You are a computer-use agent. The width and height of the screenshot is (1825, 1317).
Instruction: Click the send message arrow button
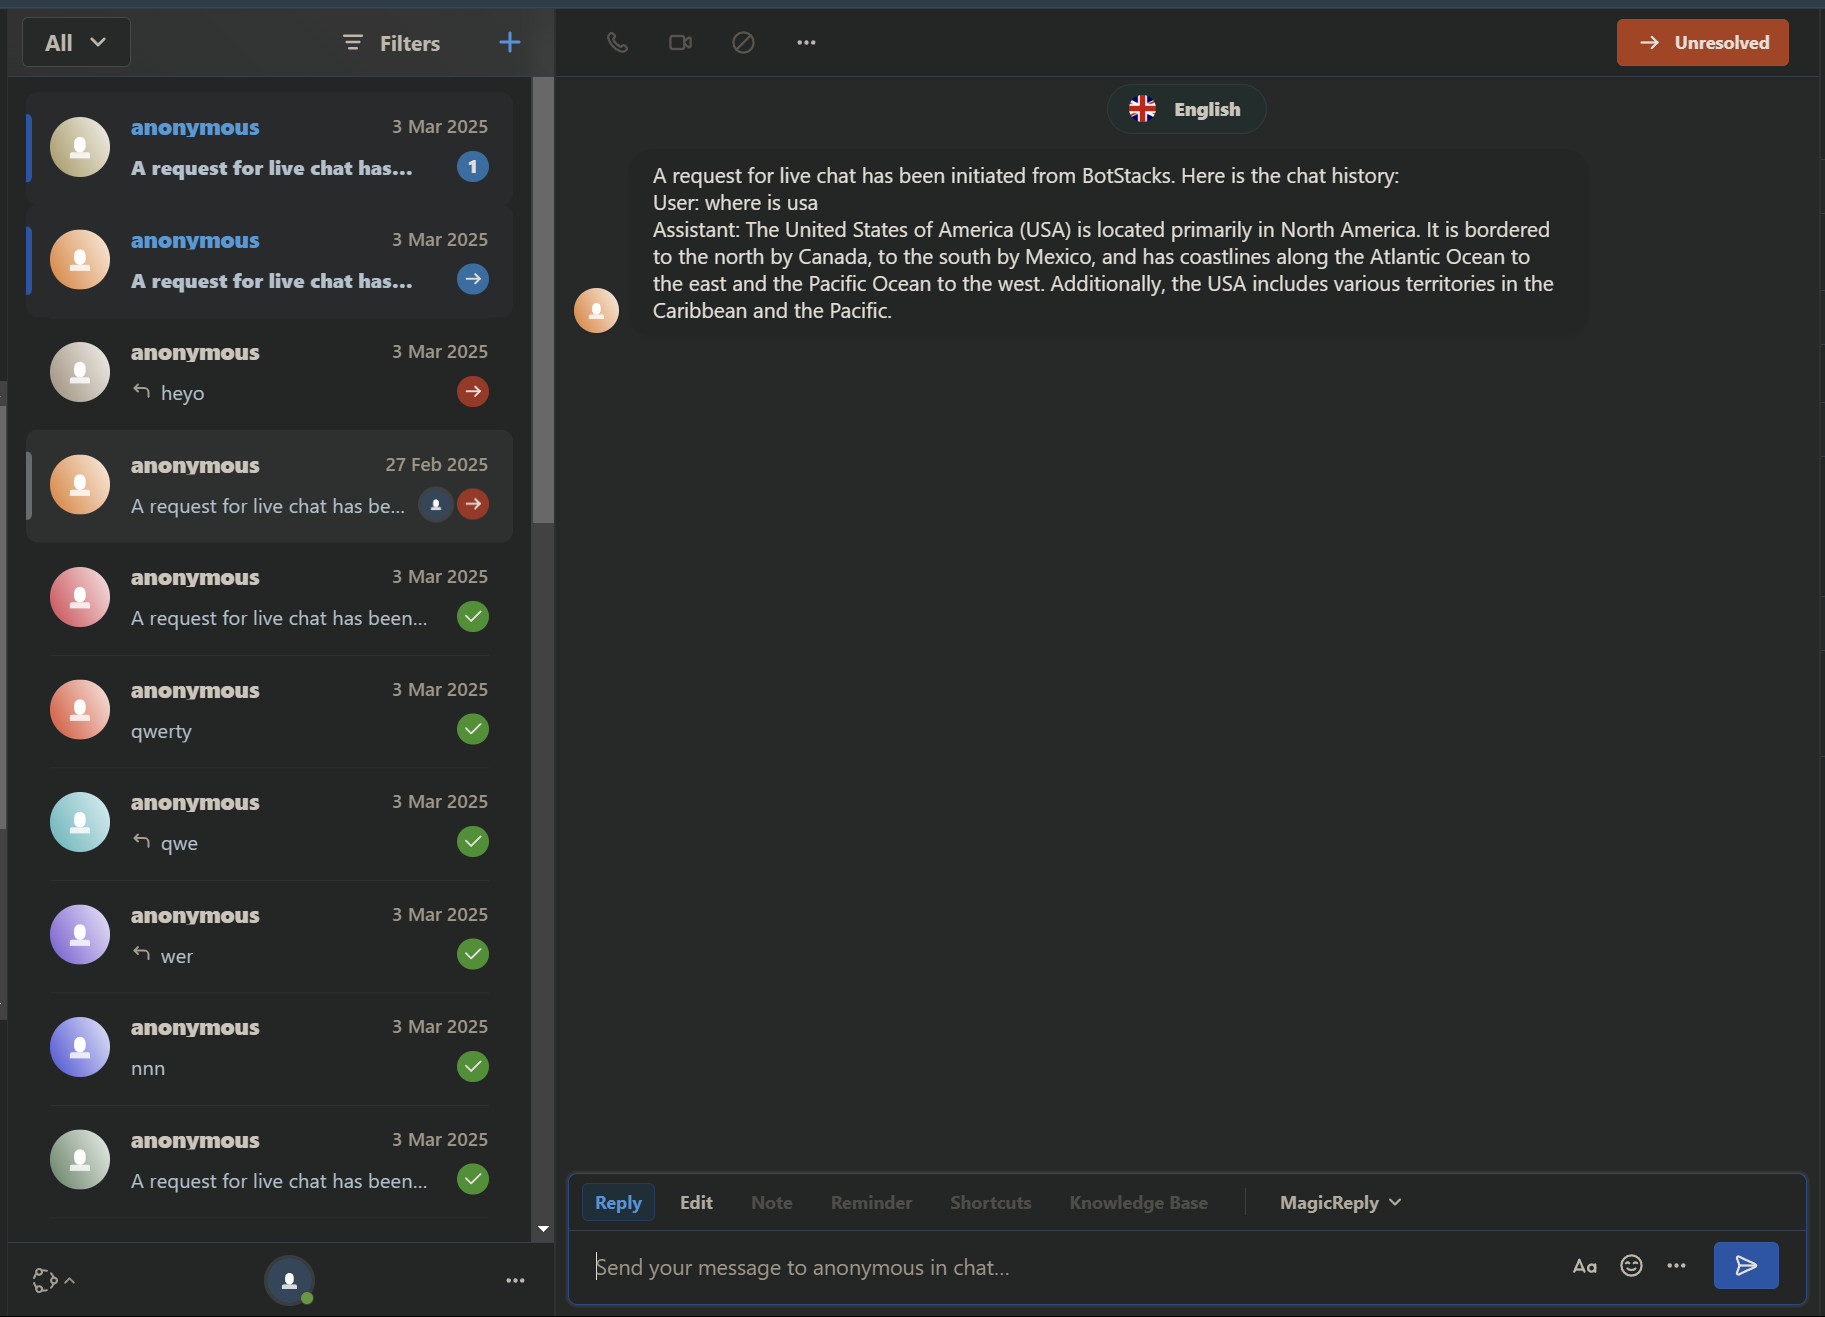(1745, 1266)
